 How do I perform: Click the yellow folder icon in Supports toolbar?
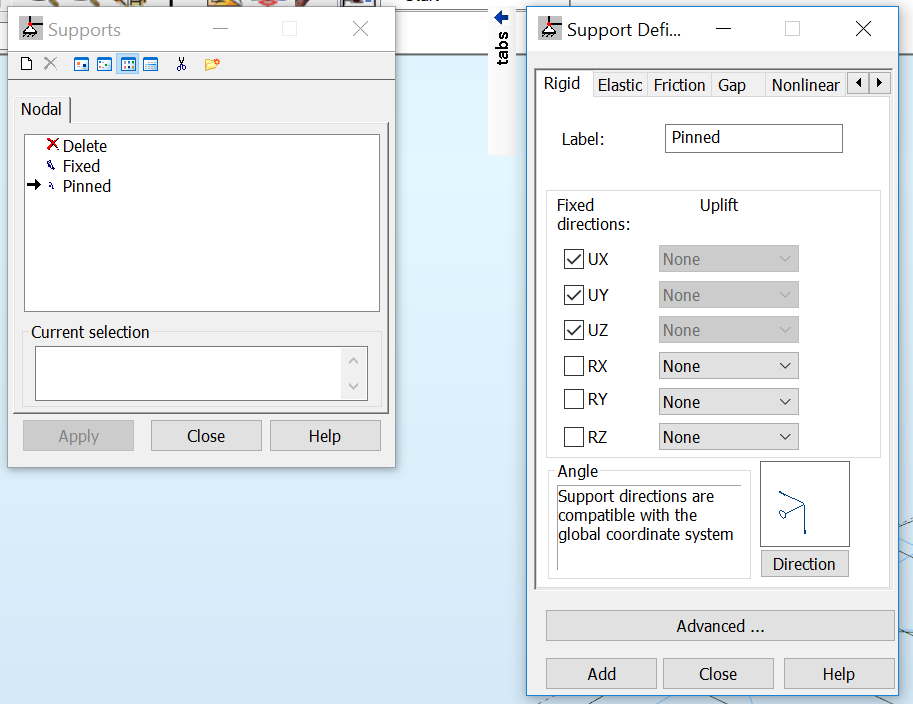pos(212,64)
